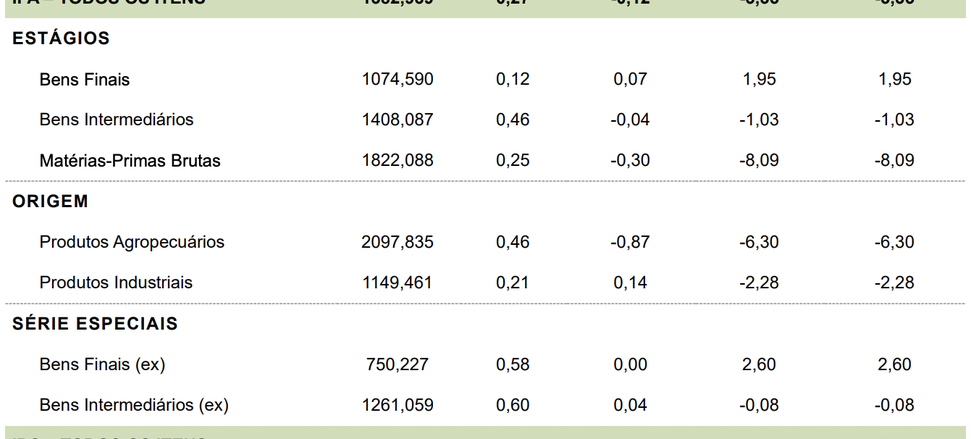Screen dimensions: 971x439
Task: Click the ESTÁGIOS section heading
Action: pyautogui.click(x=61, y=39)
